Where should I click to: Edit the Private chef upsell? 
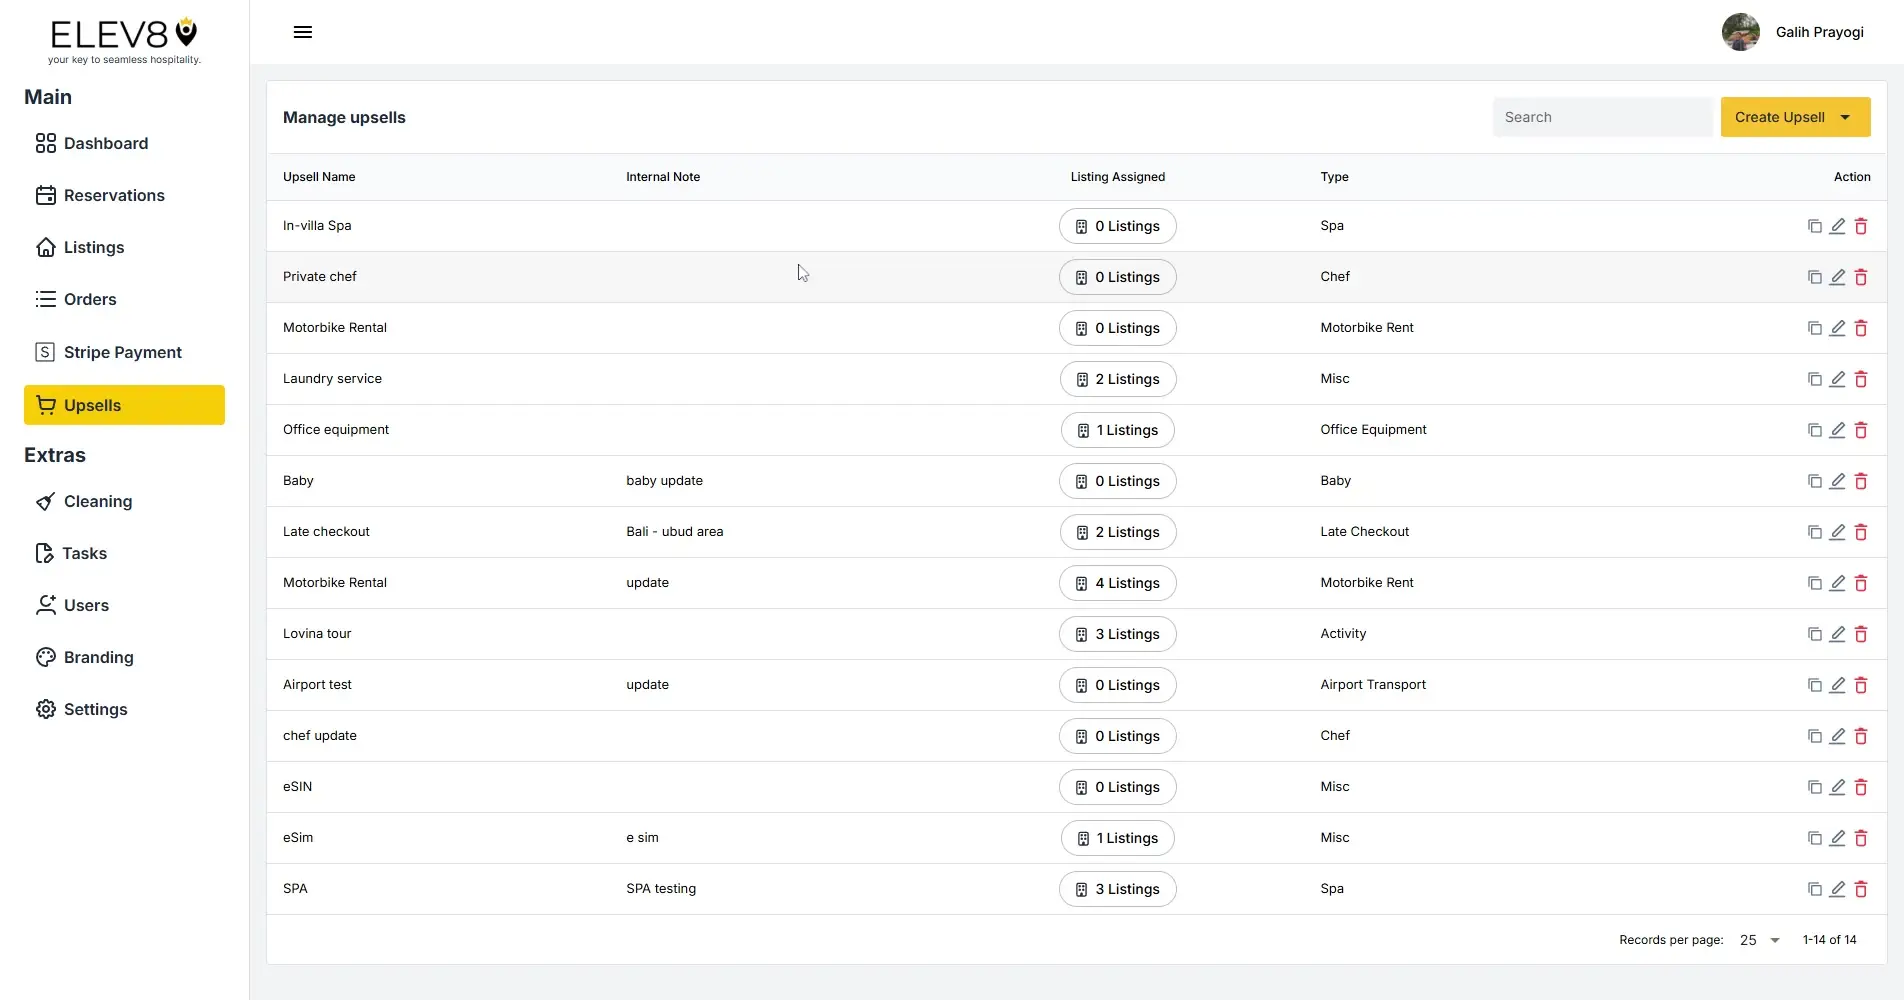(1838, 277)
